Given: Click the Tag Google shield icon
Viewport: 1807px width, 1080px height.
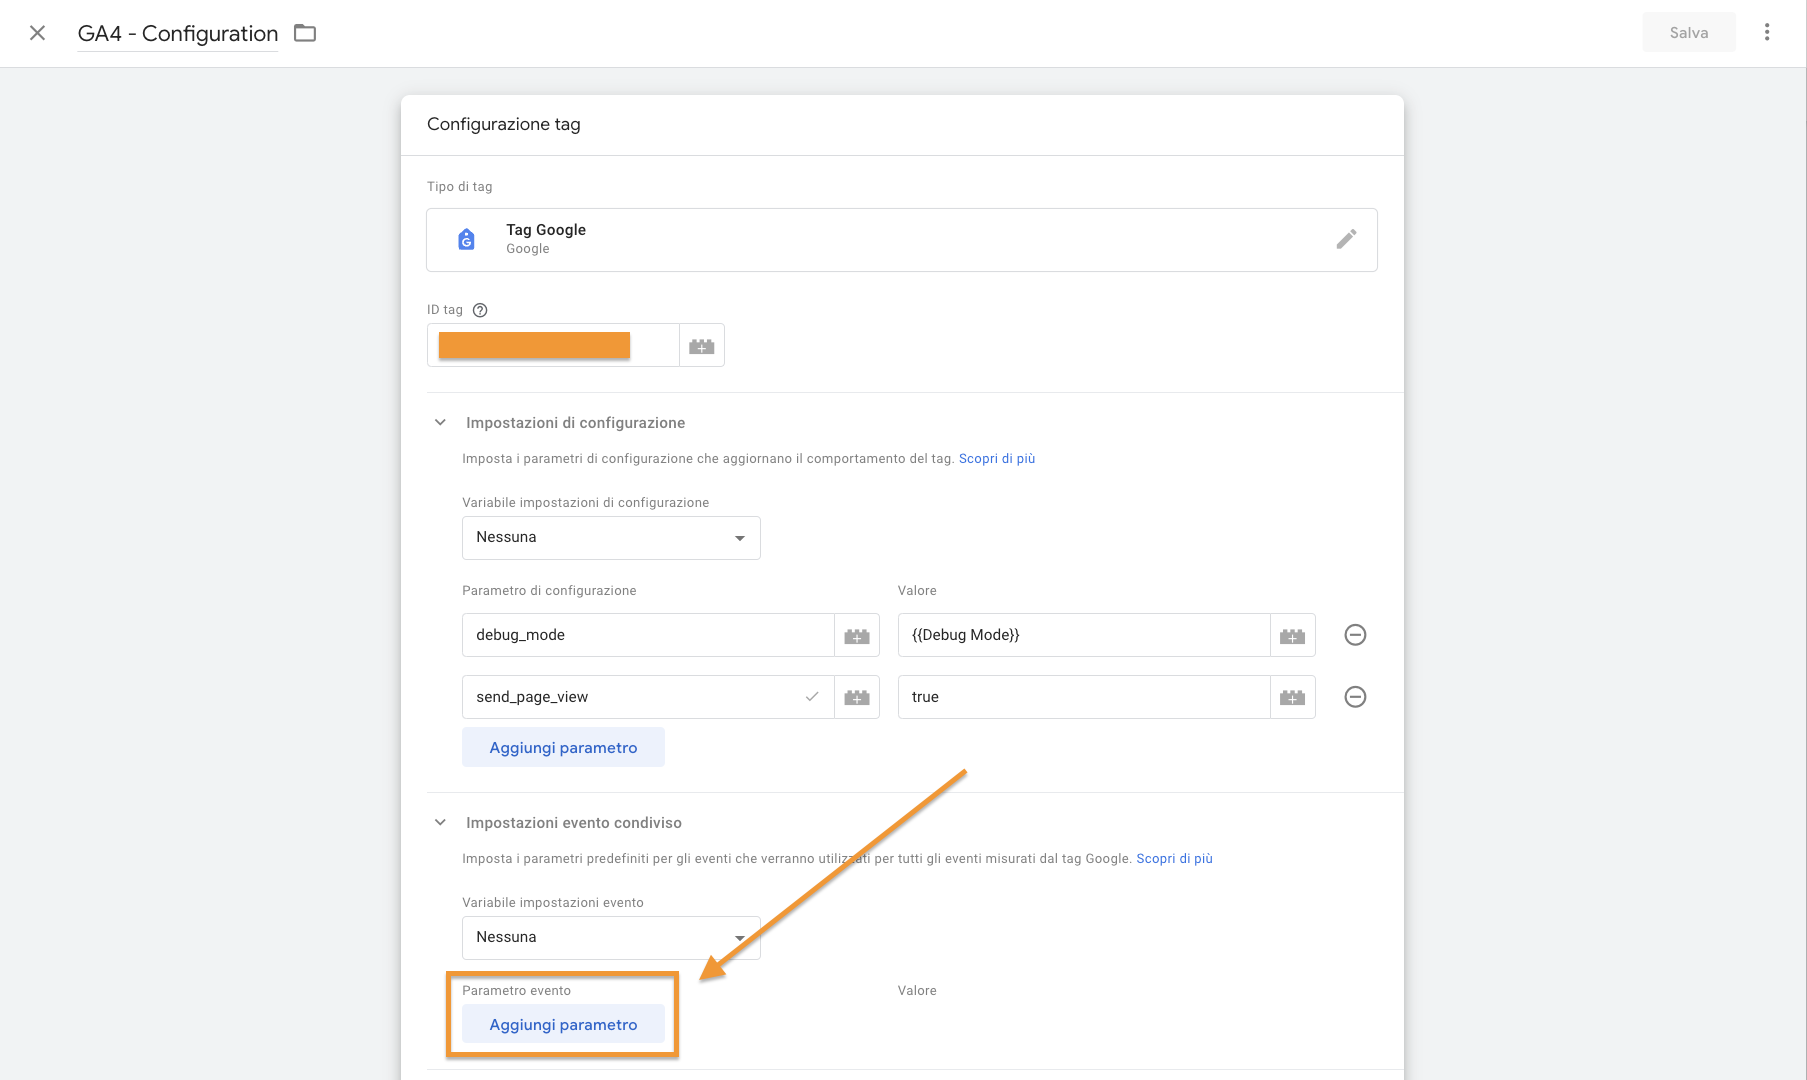Looking at the screenshot, I should coord(466,239).
